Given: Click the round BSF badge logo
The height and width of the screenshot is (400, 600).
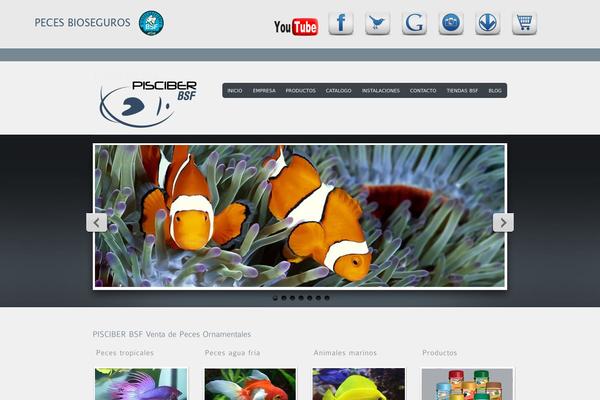Looking at the screenshot, I should tap(151, 23).
